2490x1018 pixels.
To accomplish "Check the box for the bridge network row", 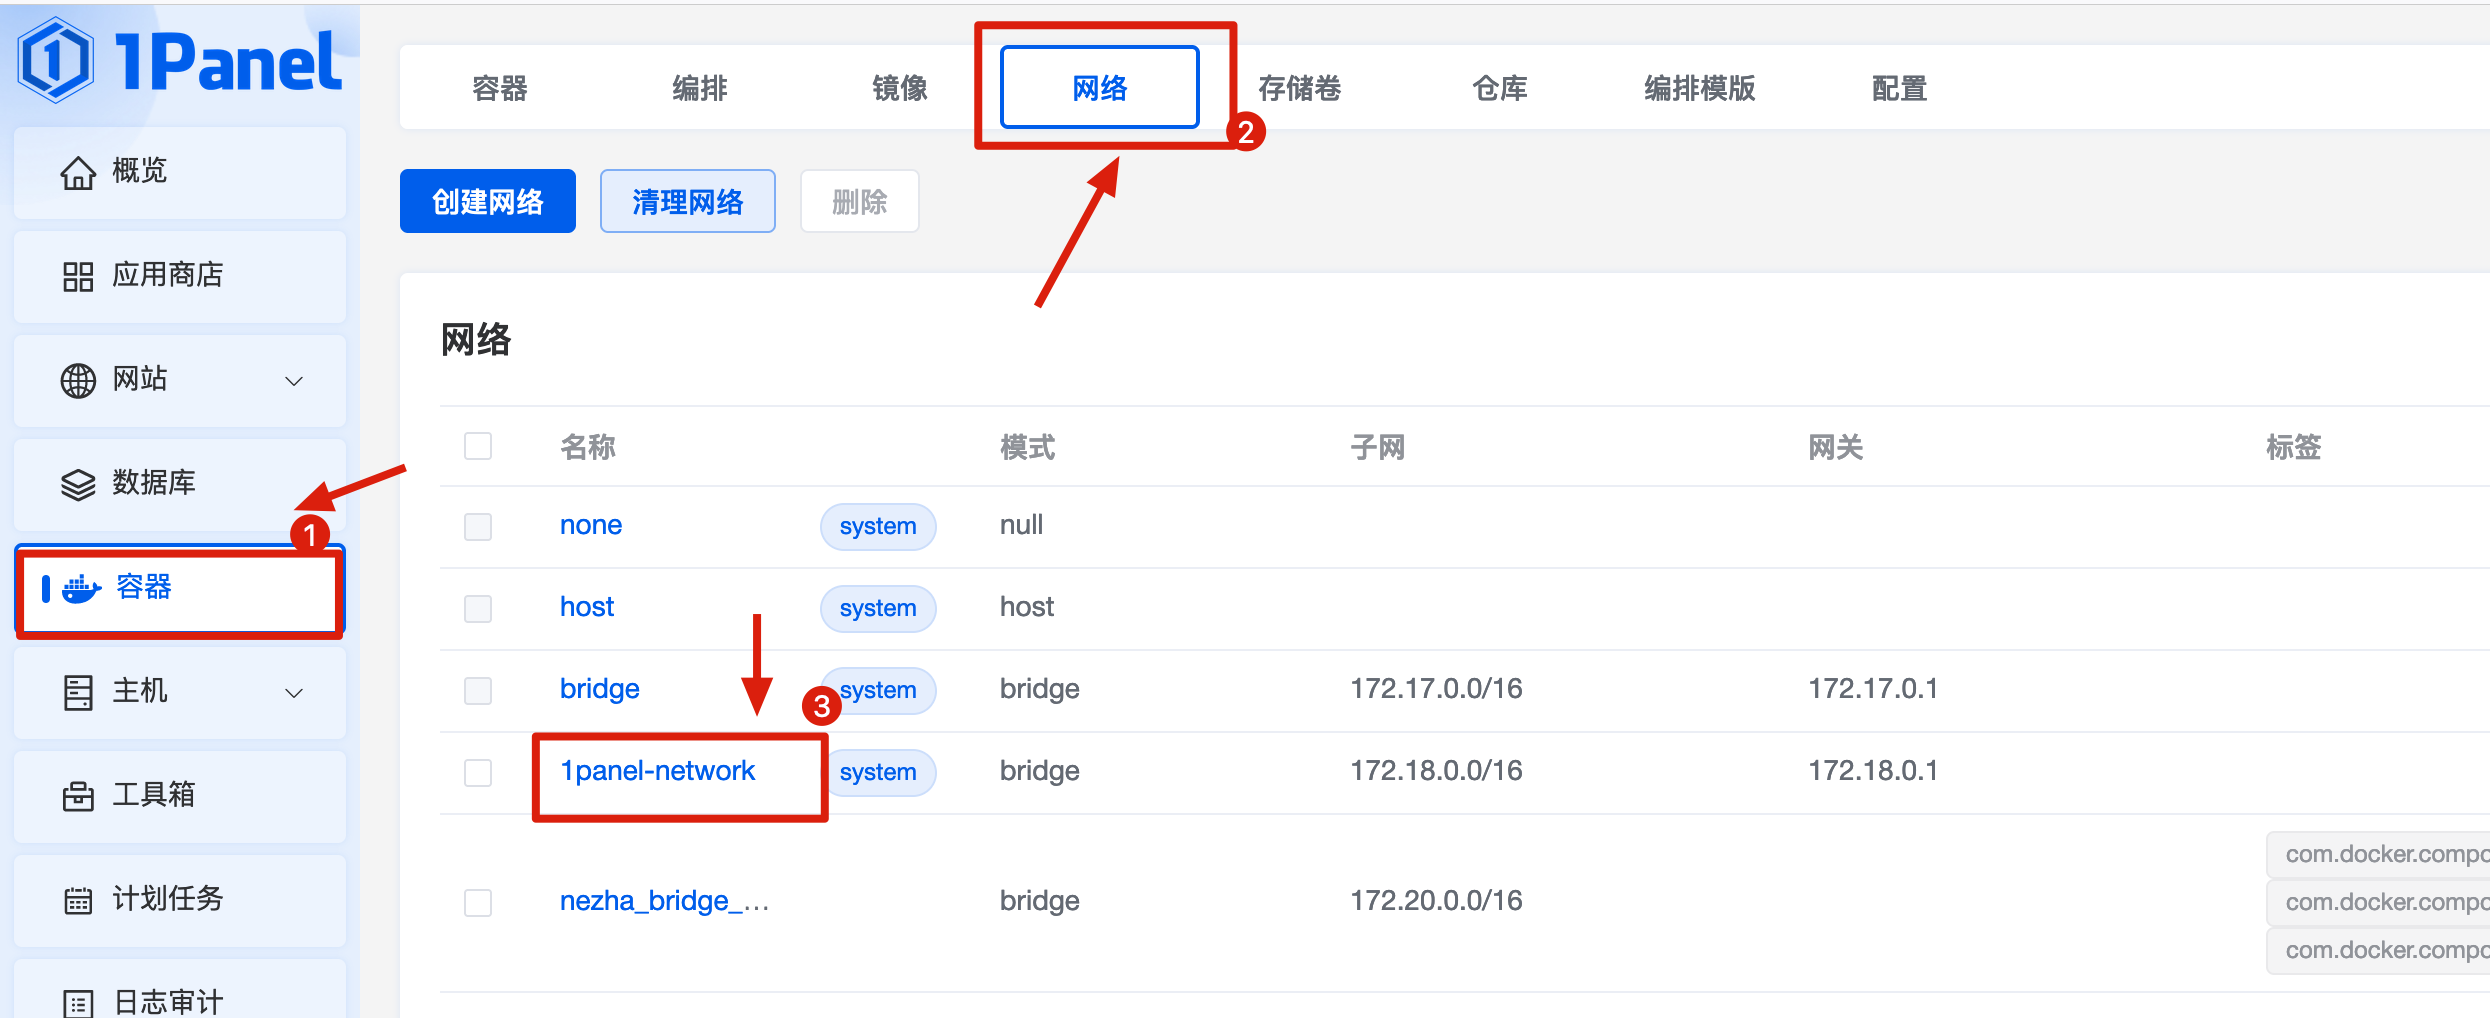I will coord(478,690).
